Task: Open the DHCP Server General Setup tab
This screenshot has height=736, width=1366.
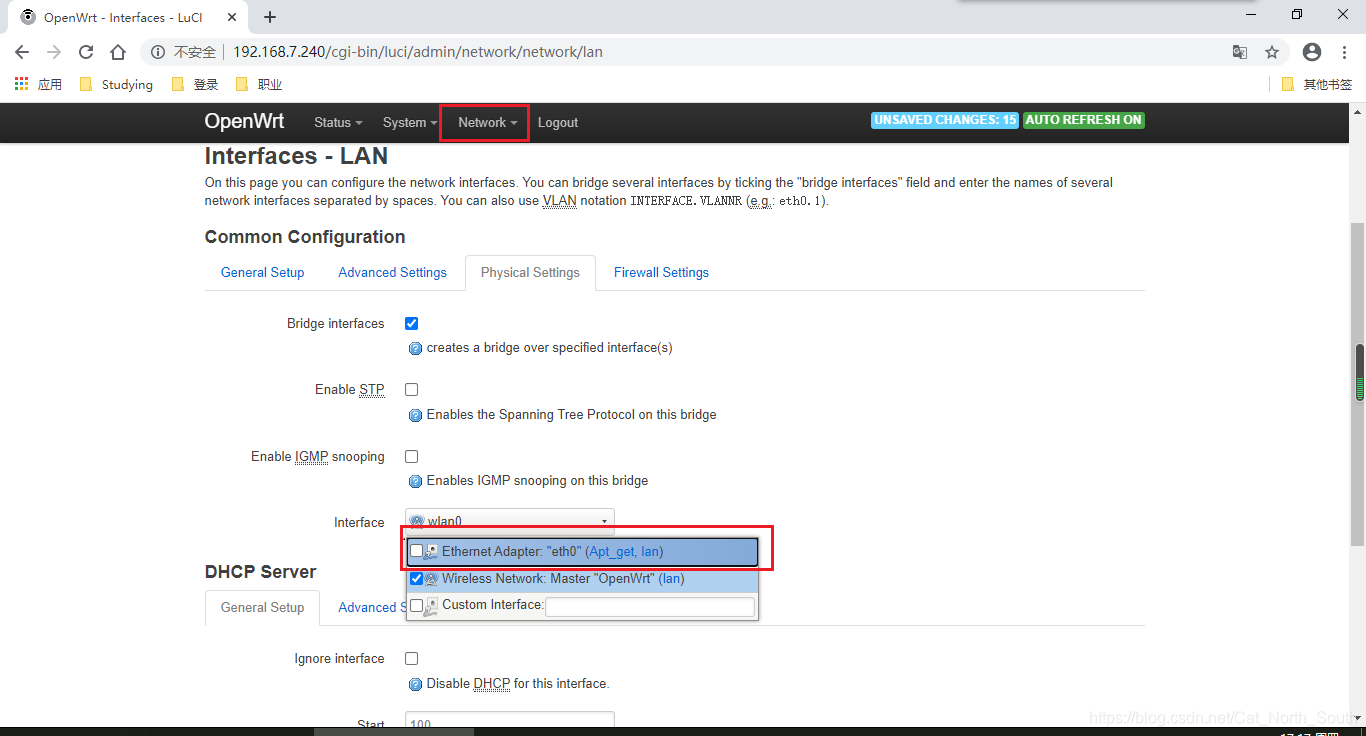Action: tap(262, 607)
